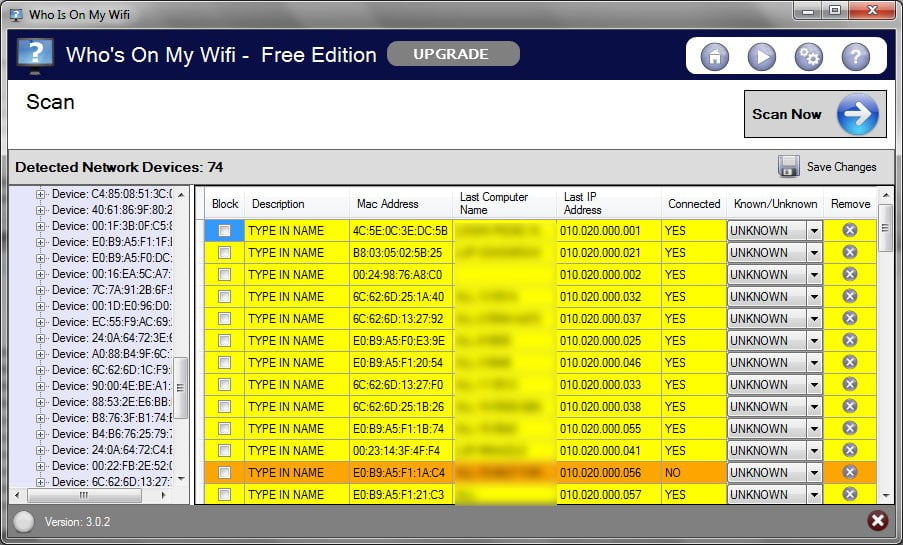Open the Home icon in top toolbar
This screenshot has height=545, width=903.
pyautogui.click(x=714, y=57)
